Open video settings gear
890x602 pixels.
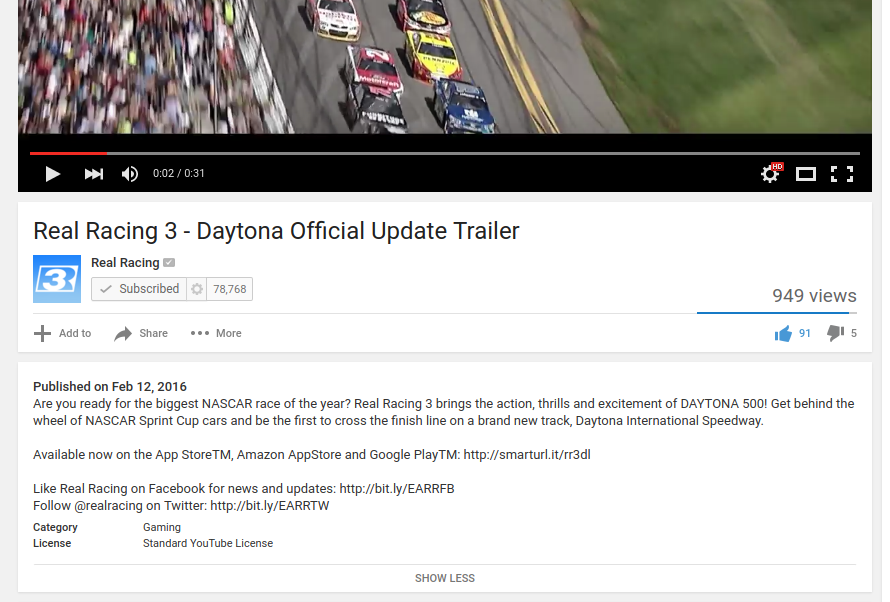point(770,173)
